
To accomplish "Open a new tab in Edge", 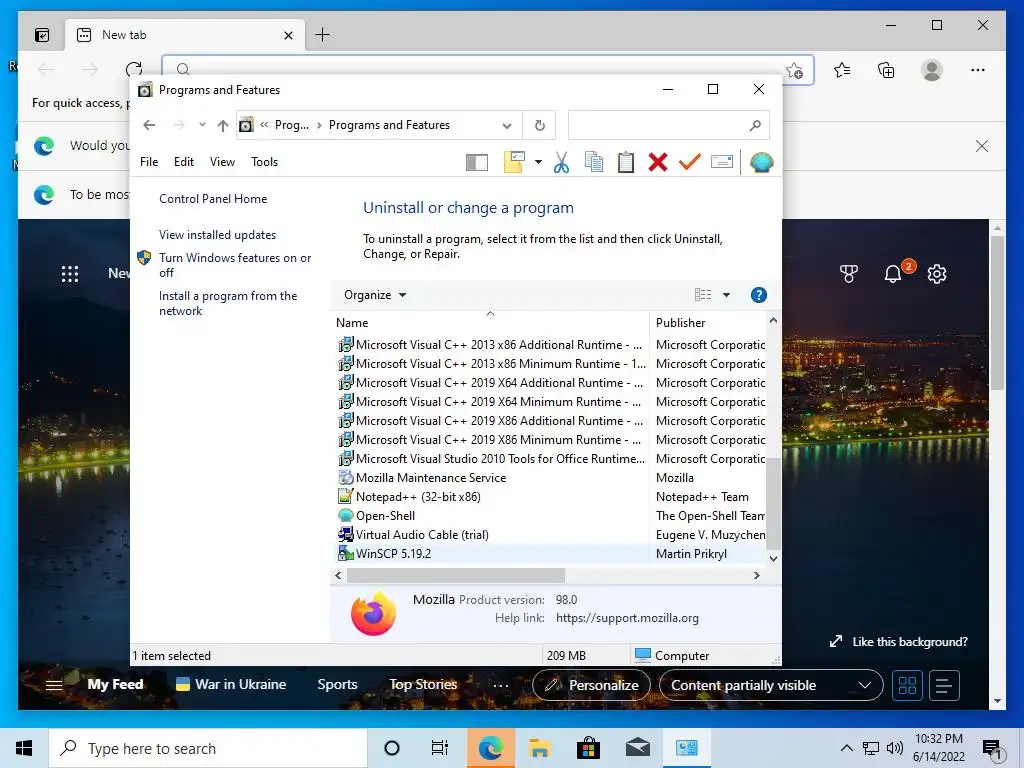I will tap(322, 35).
